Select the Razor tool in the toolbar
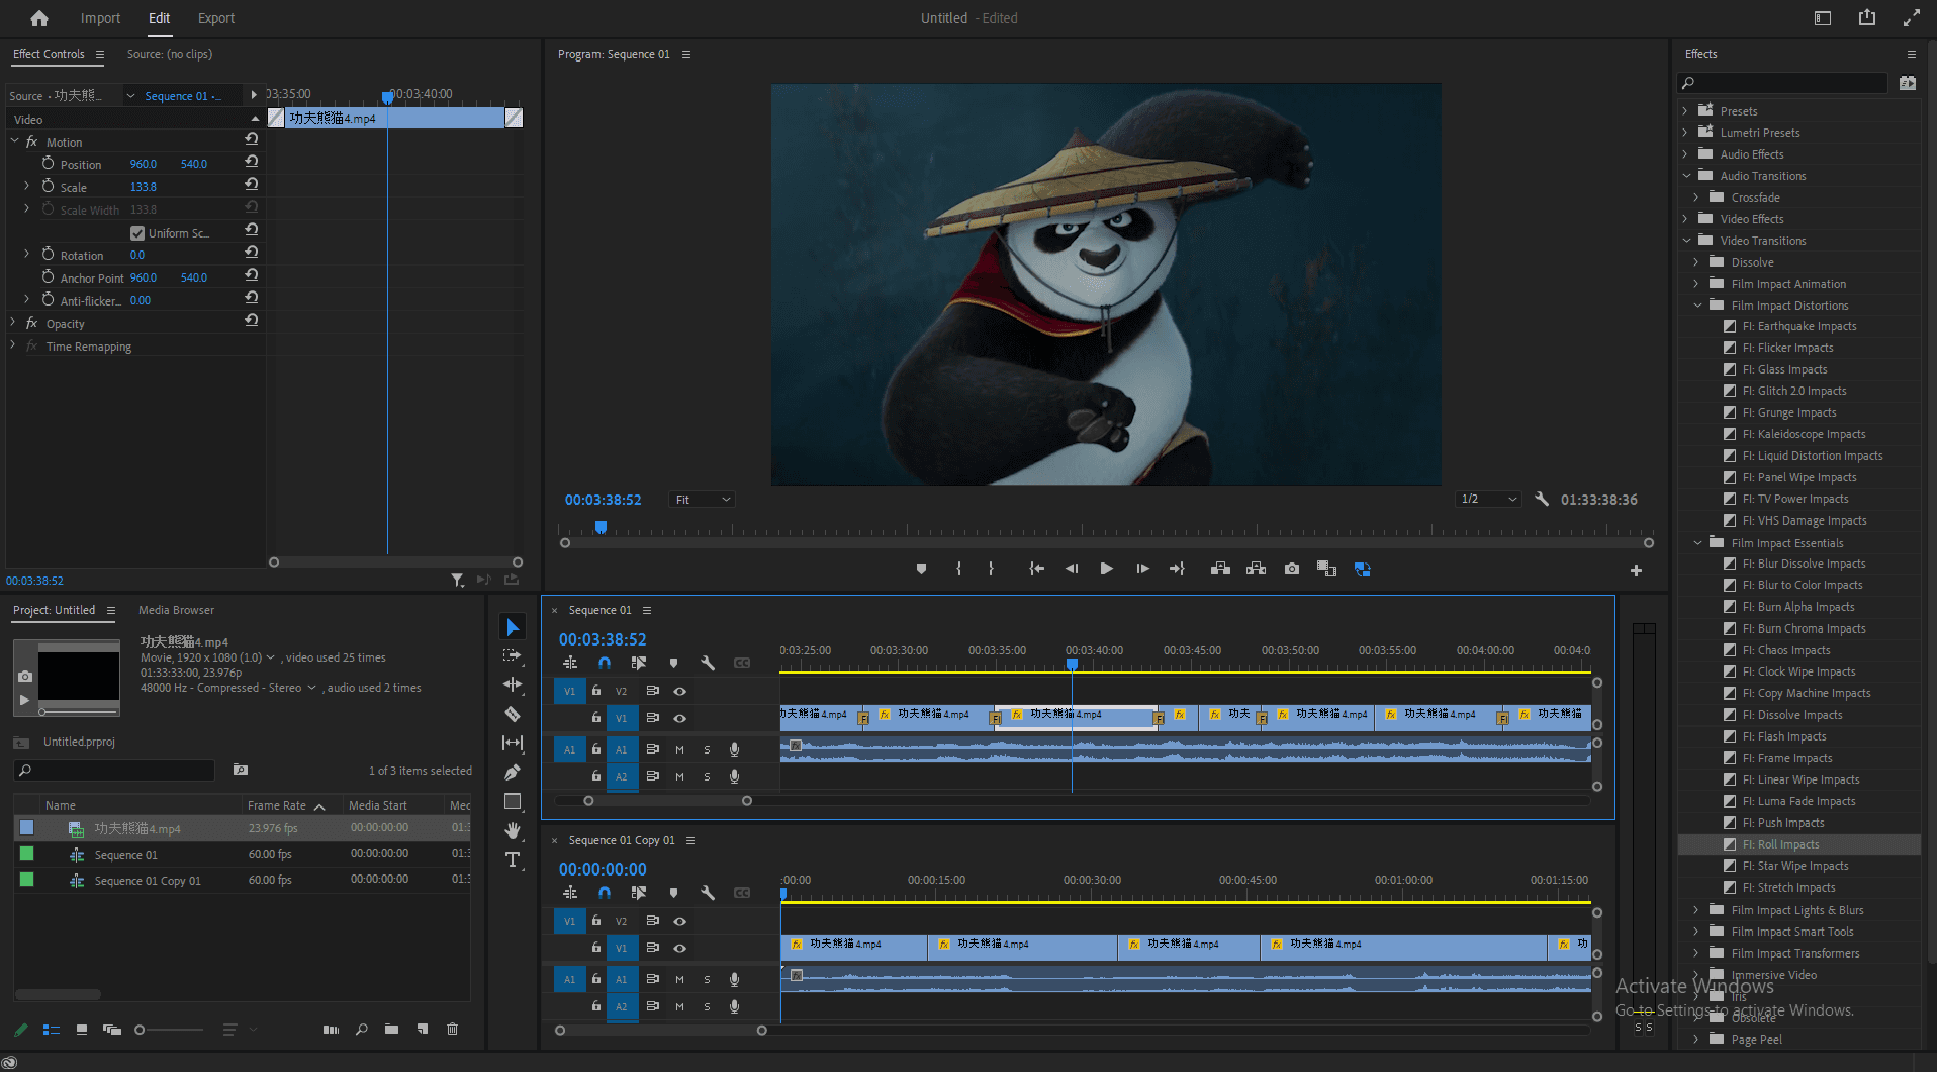 [512, 714]
